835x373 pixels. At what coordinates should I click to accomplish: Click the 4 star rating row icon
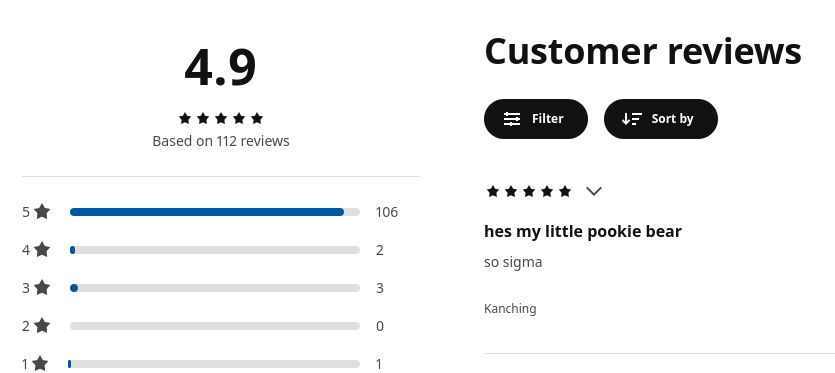pyautogui.click(x=42, y=249)
